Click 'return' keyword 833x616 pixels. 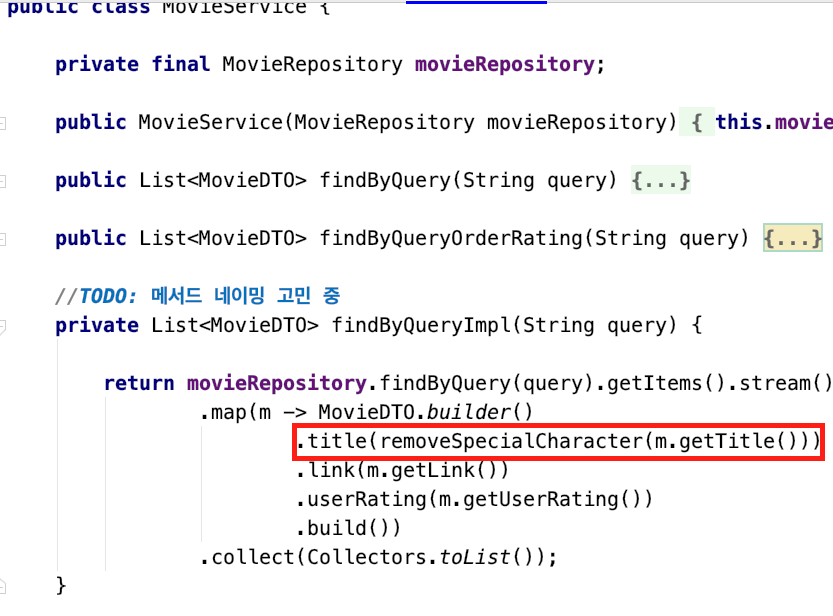coord(139,383)
